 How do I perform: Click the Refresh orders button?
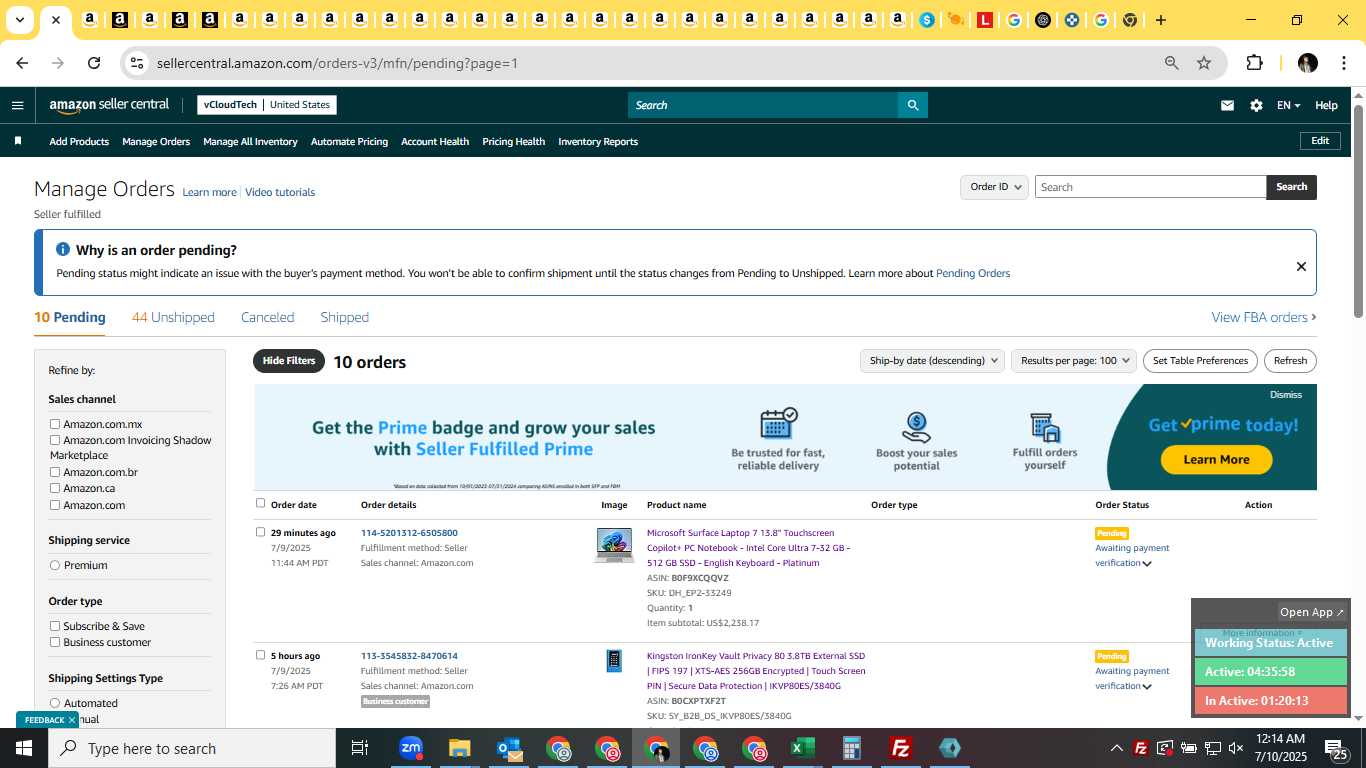[x=1290, y=361]
